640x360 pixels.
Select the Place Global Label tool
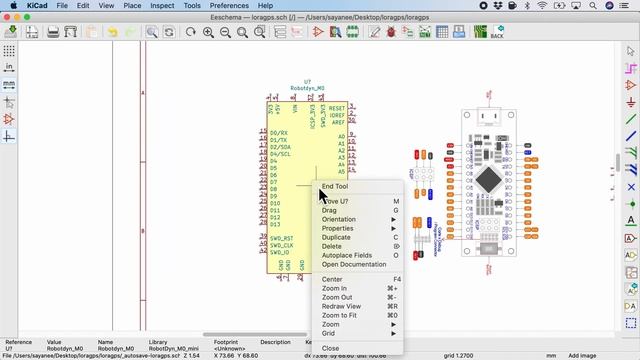pos(631,238)
